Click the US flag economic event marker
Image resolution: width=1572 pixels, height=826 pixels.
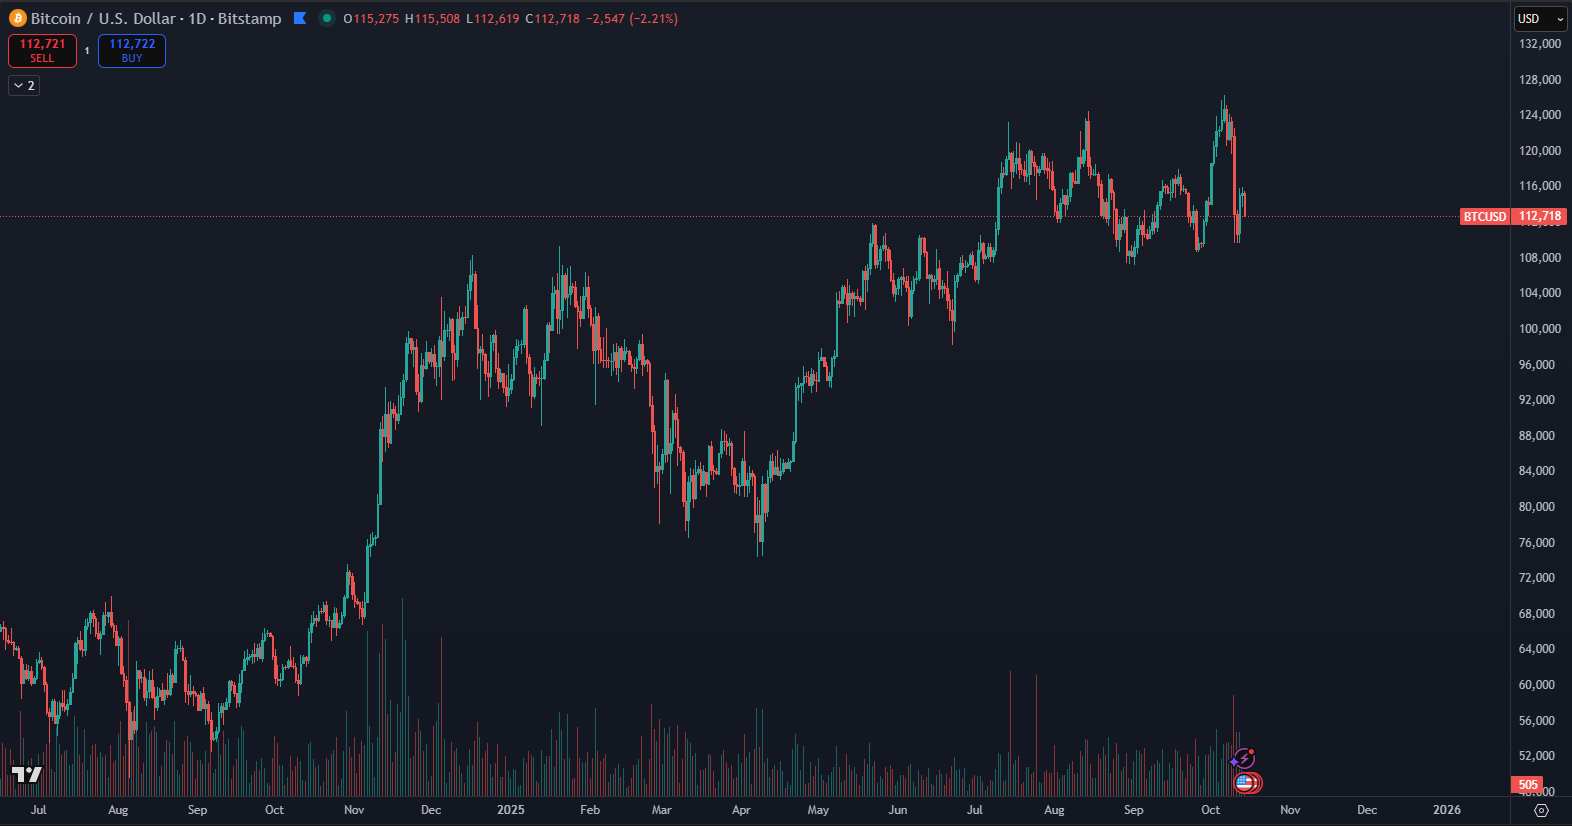click(x=1244, y=783)
